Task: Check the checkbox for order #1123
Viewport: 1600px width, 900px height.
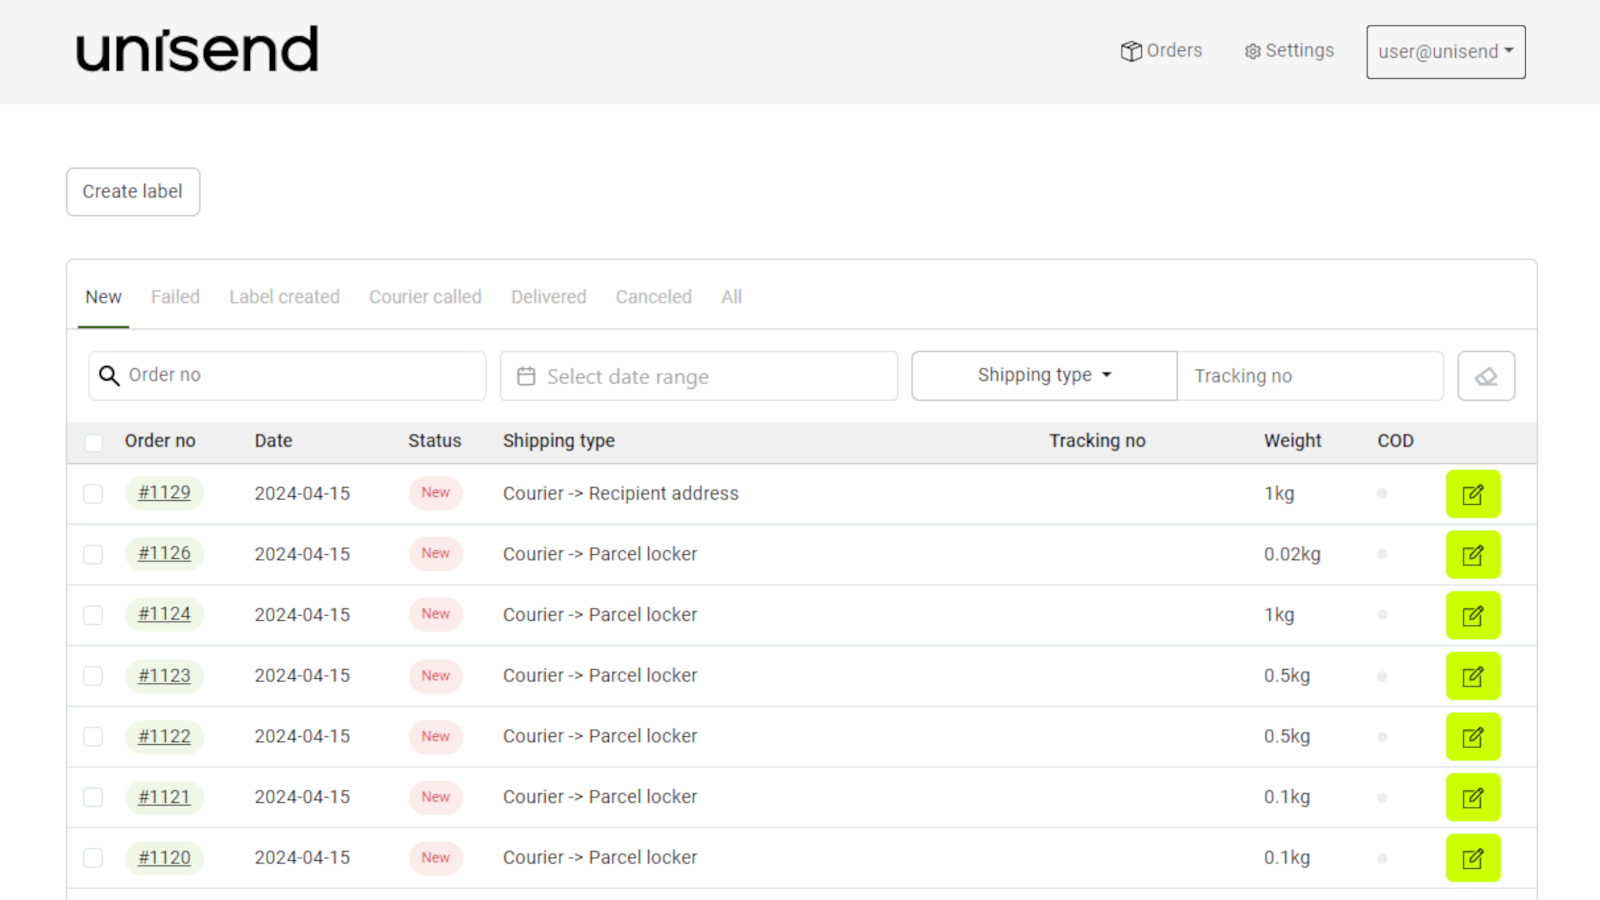Action: [x=93, y=676]
